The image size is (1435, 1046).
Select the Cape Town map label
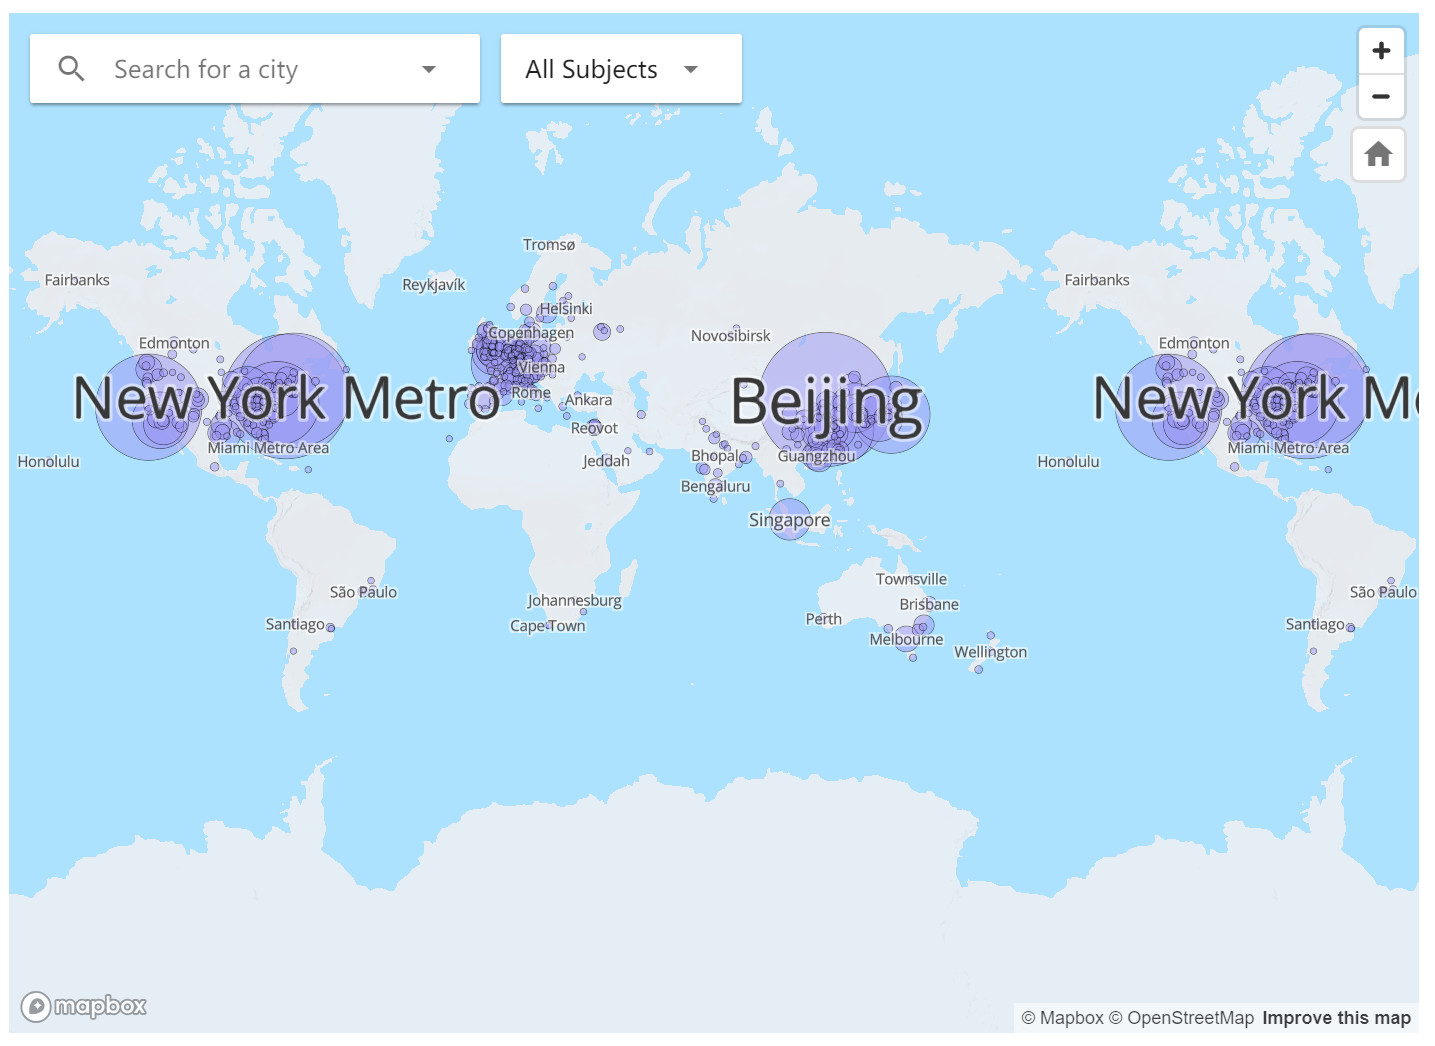547,626
